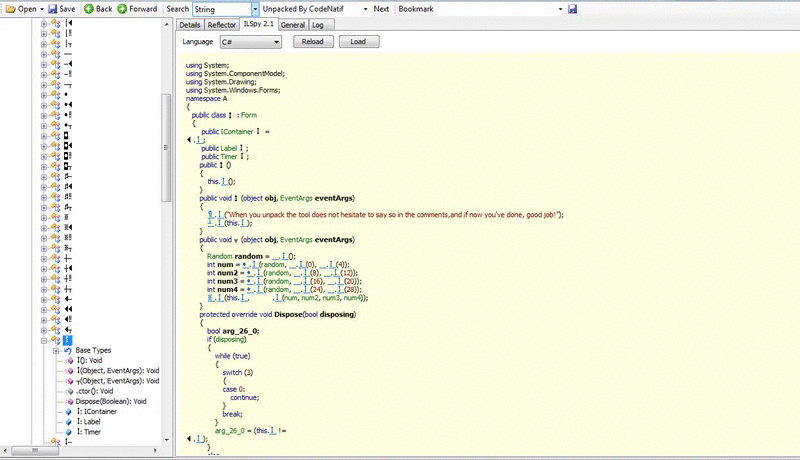Click the Form type link in code
Image resolution: width=800 pixels, height=460 pixels.
pos(249,115)
